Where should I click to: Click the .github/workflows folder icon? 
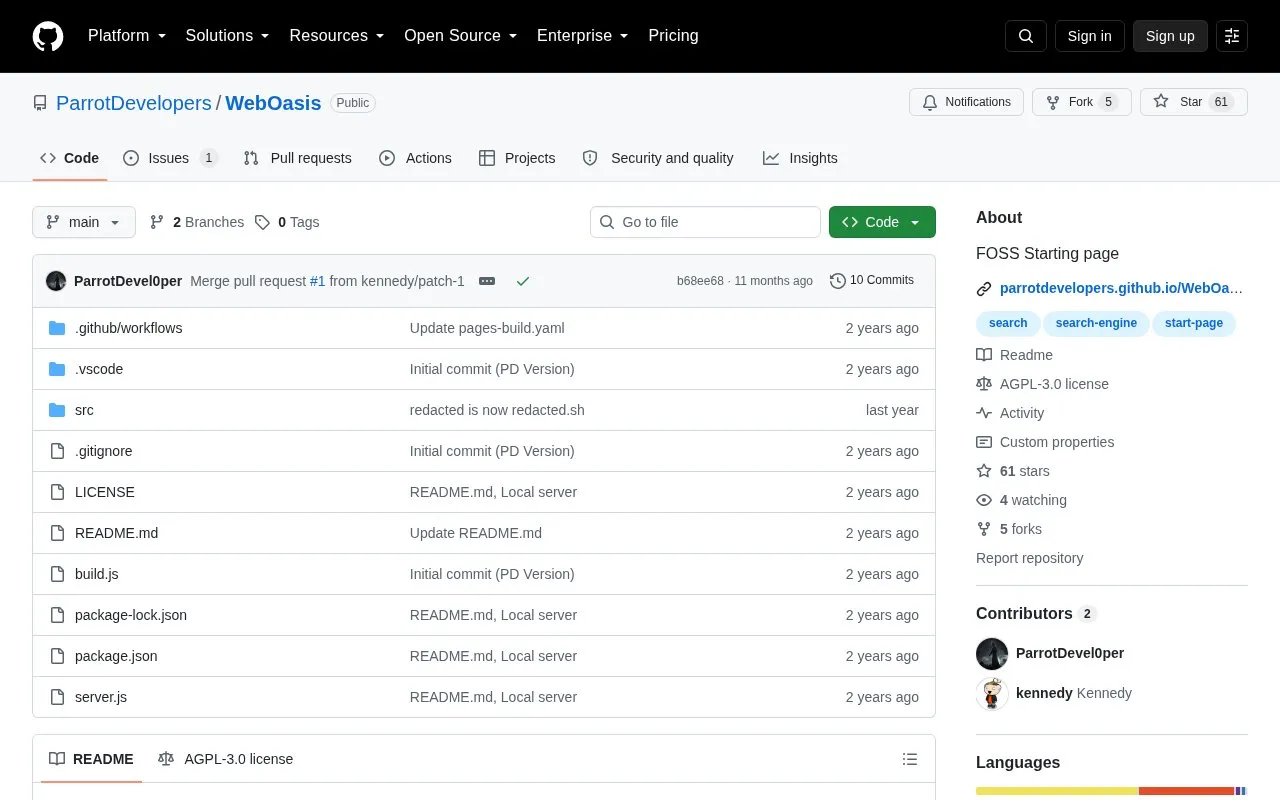[x=57, y=328]
